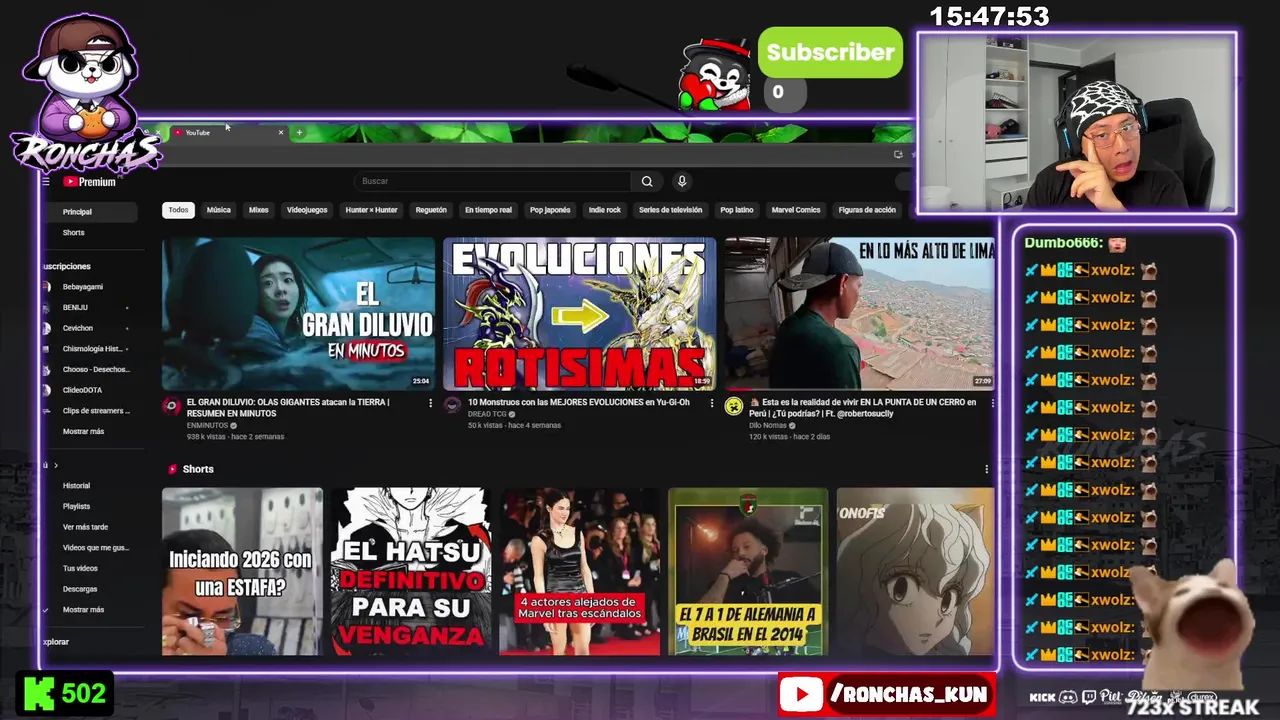This screenshot has width=1280, height=720.
Task: Select the Pop latino chip
Action: click(x=737, y=210)
